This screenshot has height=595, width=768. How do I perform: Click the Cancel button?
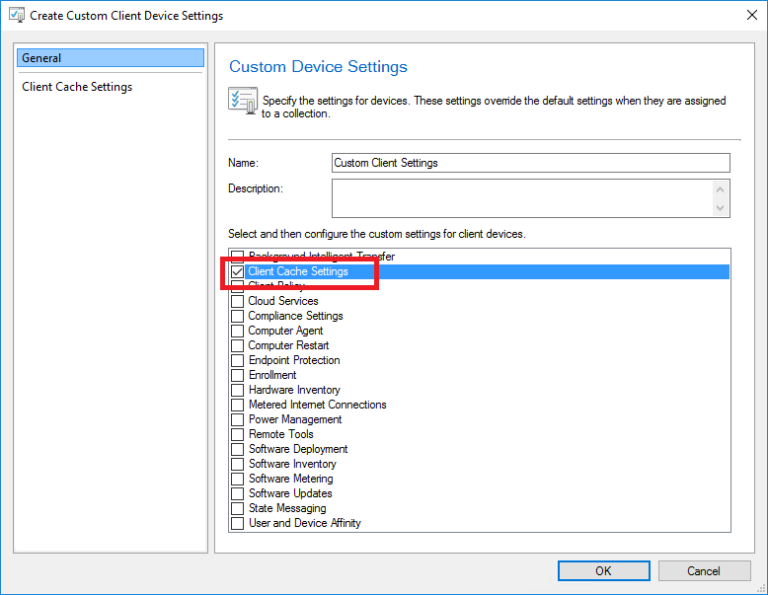[x=704, y=571]
